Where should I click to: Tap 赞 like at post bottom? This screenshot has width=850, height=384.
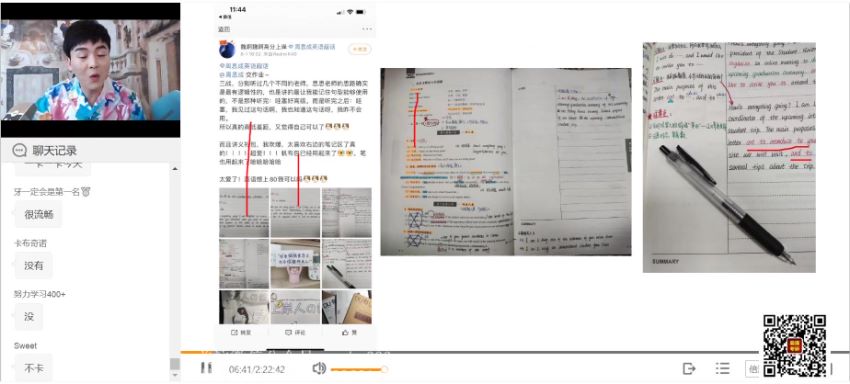tap(349, 332)
